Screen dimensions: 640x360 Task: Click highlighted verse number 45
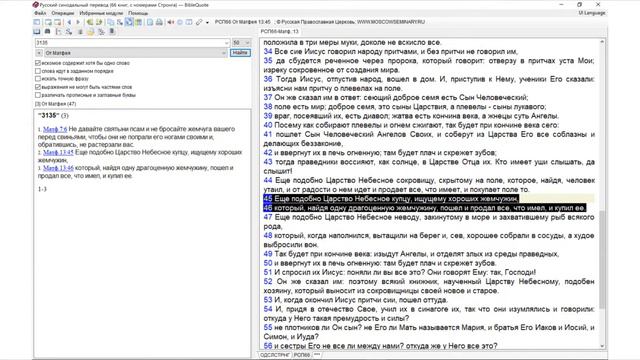click(268, 199)
